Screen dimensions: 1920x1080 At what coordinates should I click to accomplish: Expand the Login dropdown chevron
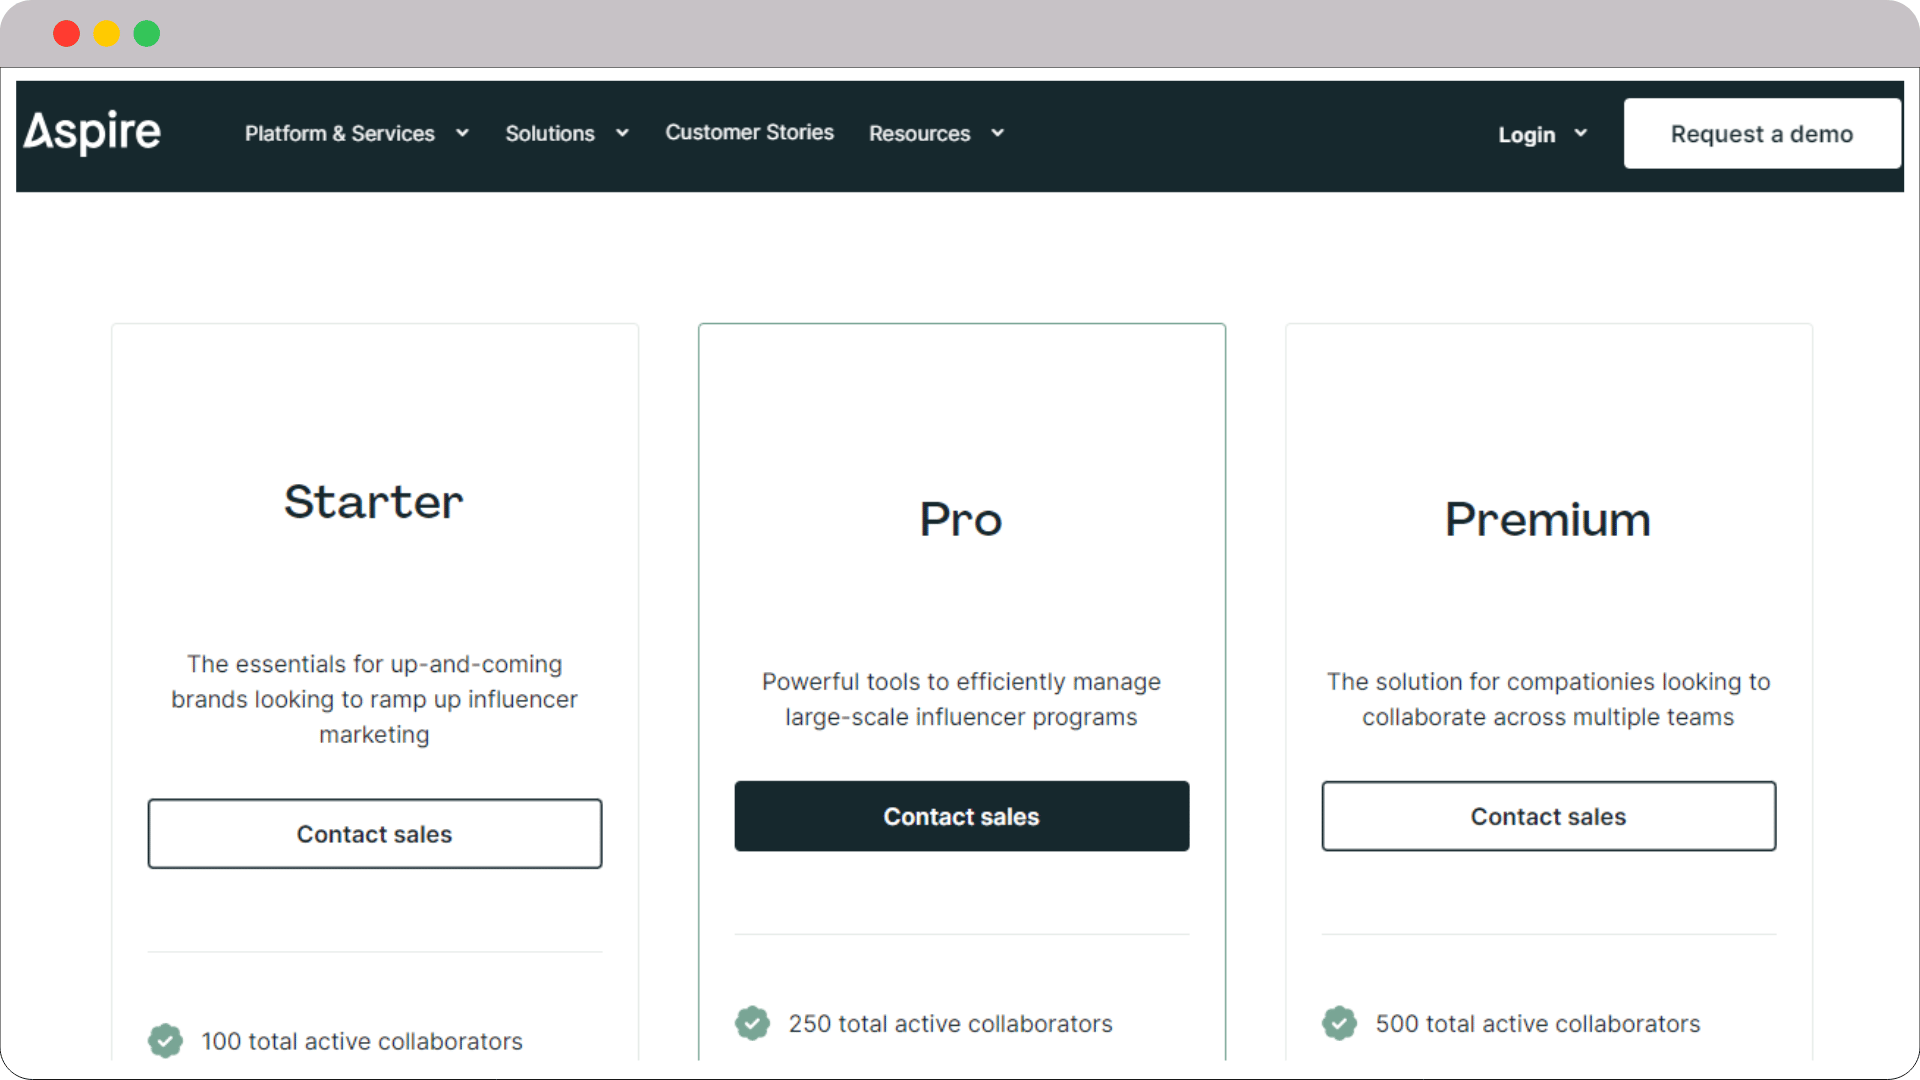pyautogui.click(x=1581, y=133)
